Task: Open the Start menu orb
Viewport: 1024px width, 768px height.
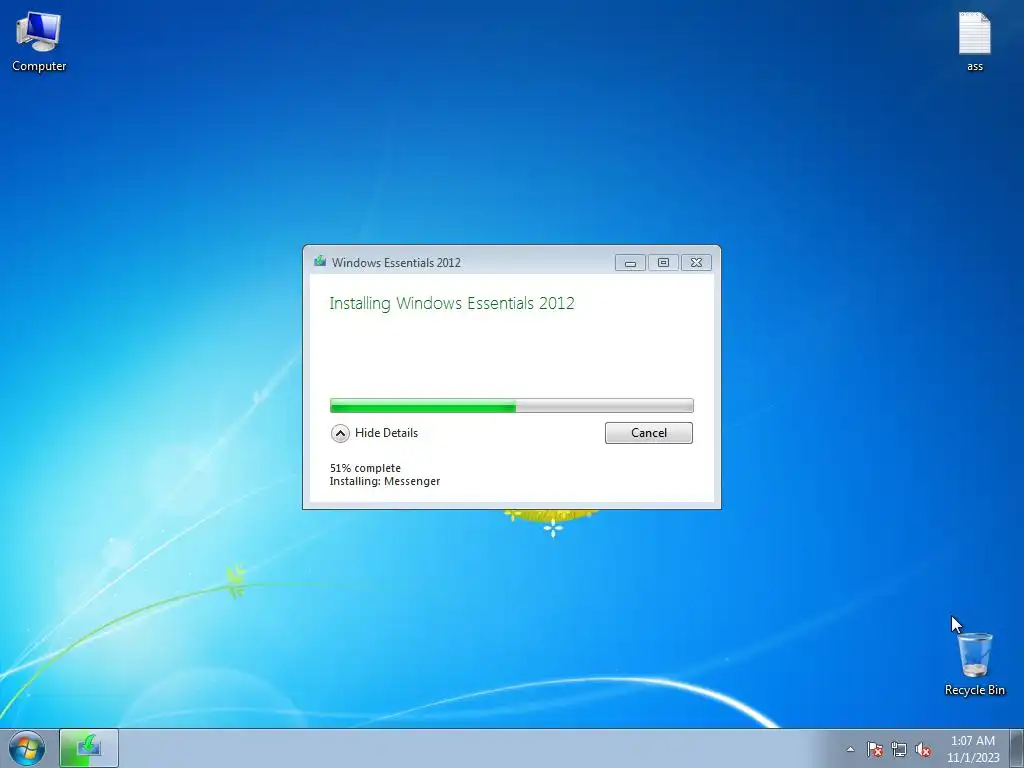Action: click(27, 748)
